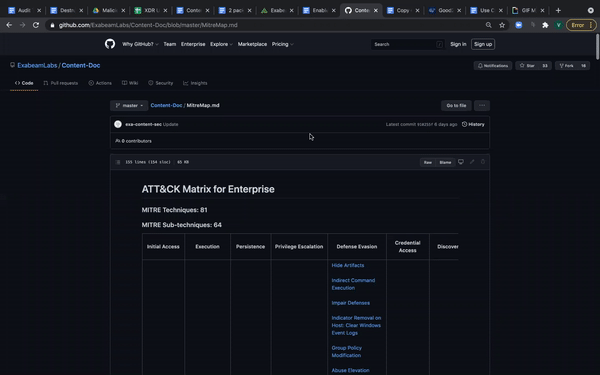Click in the GitHub search field
The height and width of the screenshot is (375, 600).
click(x=408, y=44)
